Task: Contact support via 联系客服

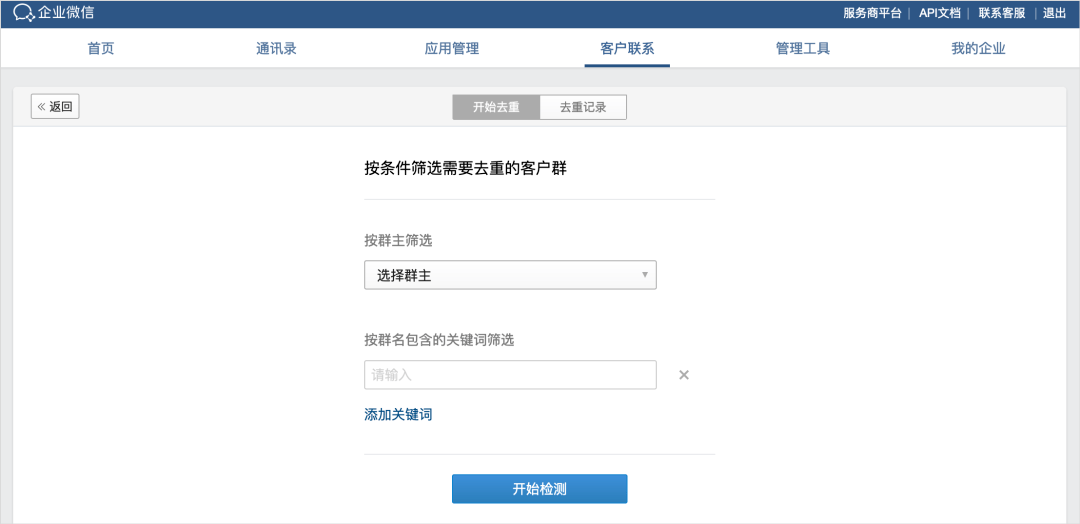Action: (x=1001, y=13)
